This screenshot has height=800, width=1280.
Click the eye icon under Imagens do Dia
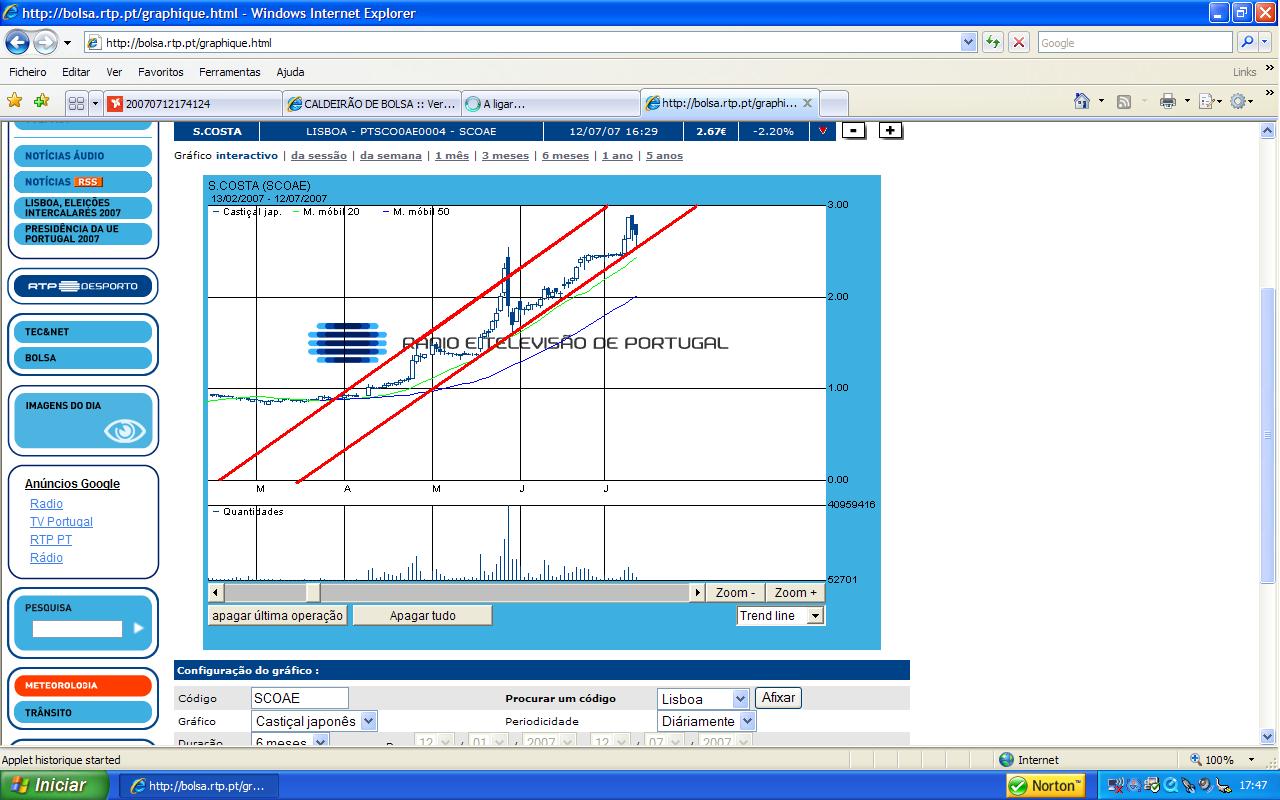(125, 432)
